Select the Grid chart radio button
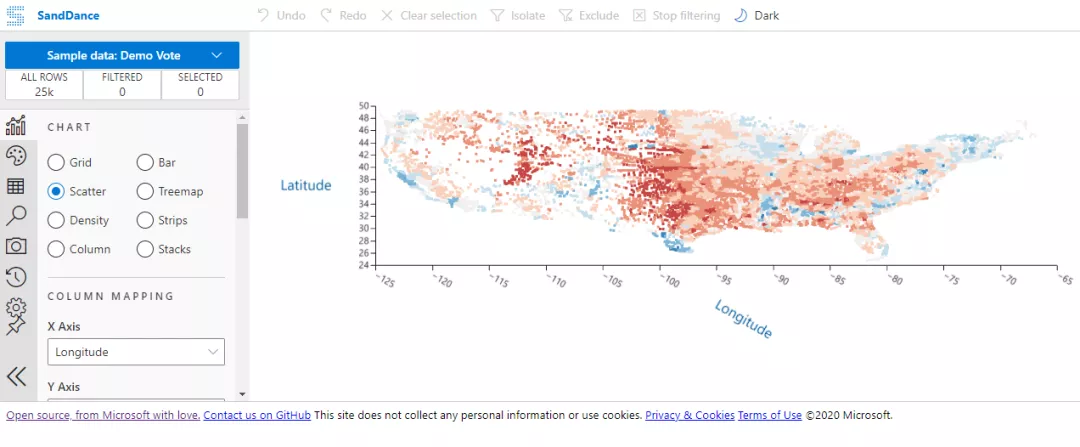The width and height of the screenshot is (1080, 447). coord(56,163)
